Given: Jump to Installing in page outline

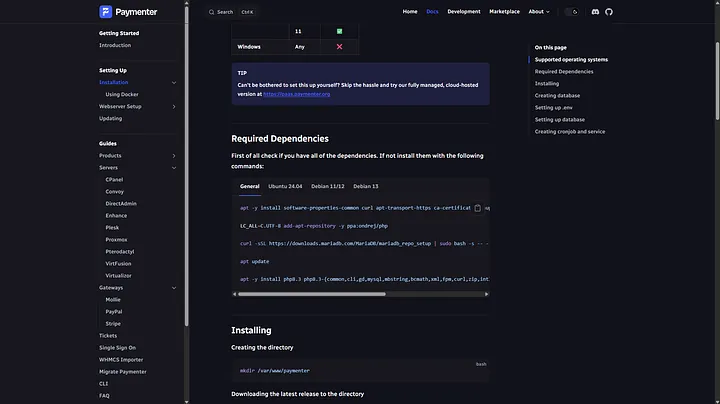Looking at the screenshot, I should (x=547, y=84).
